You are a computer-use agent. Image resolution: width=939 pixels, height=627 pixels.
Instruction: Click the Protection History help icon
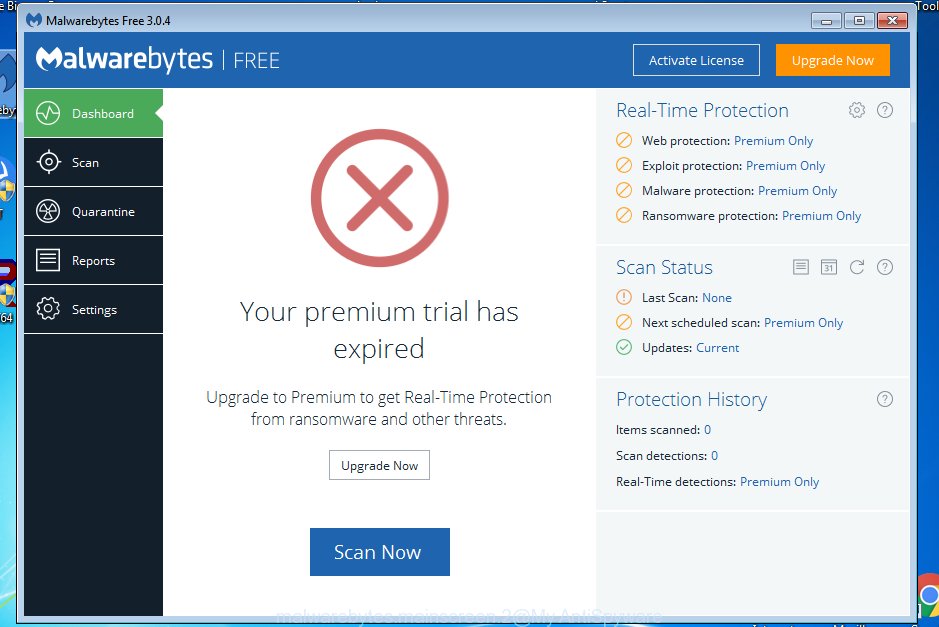[885, 399]
